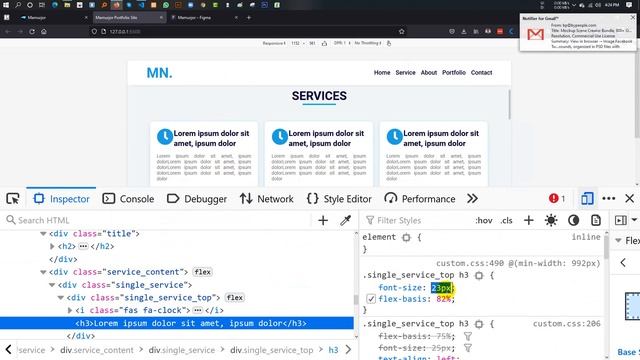This screenshot has height=360, width=640.
Task: Highlight elements for the custom.css:206 selector
Action: (479, 324)
